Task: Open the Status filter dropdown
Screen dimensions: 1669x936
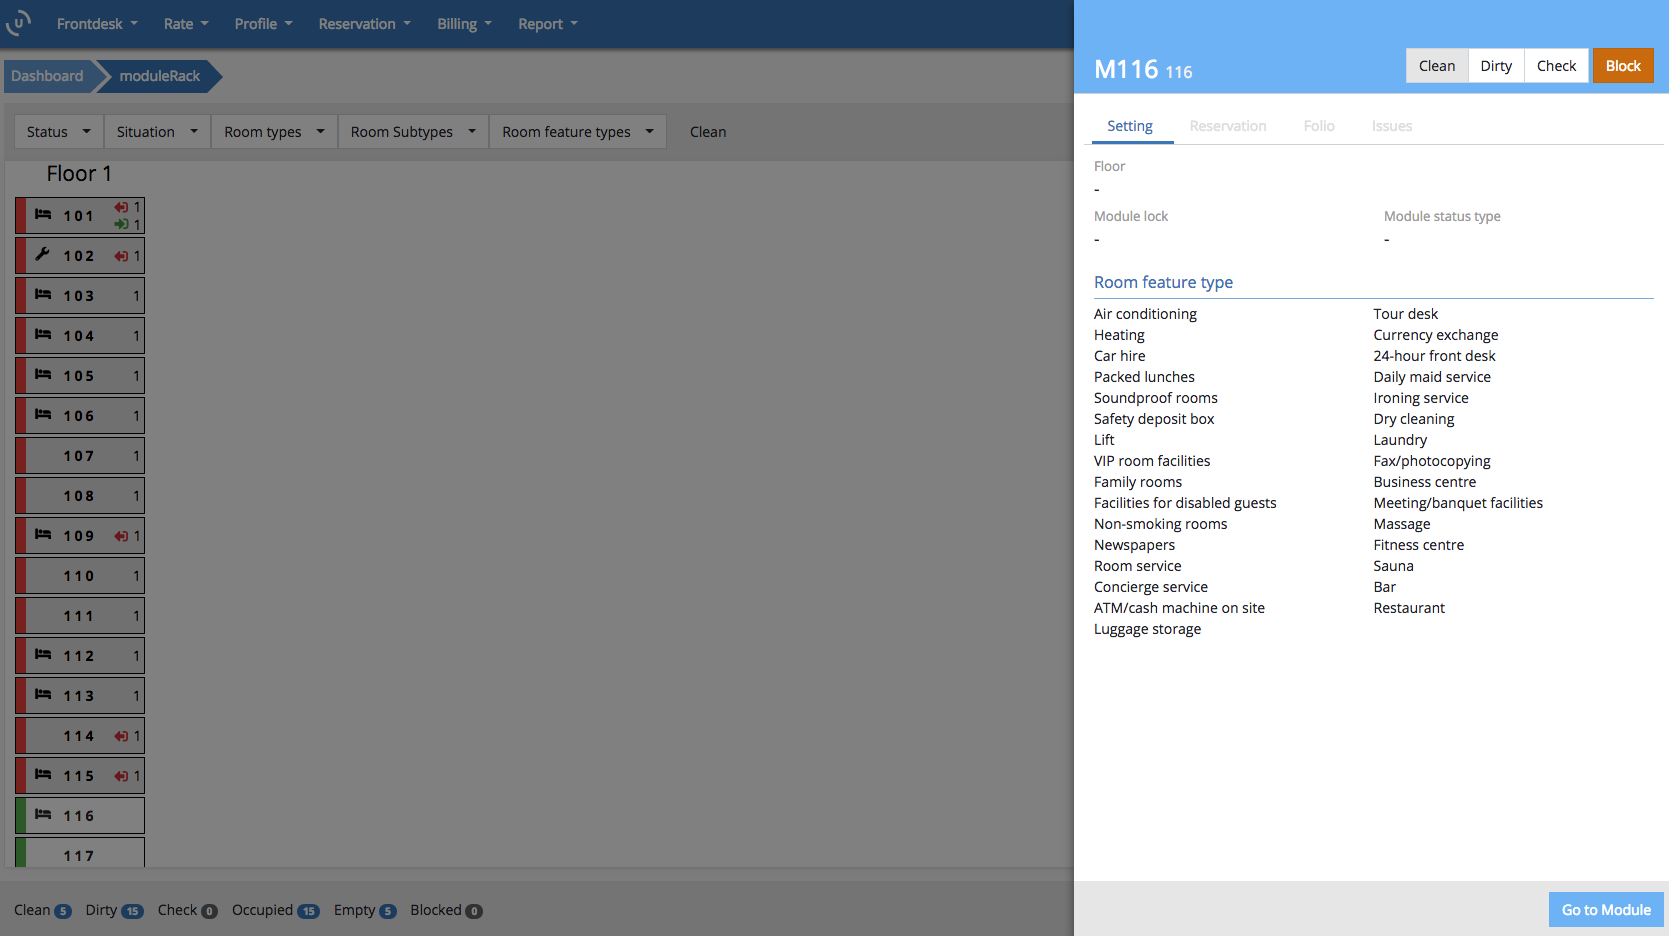Action: (x=58, y=132)
